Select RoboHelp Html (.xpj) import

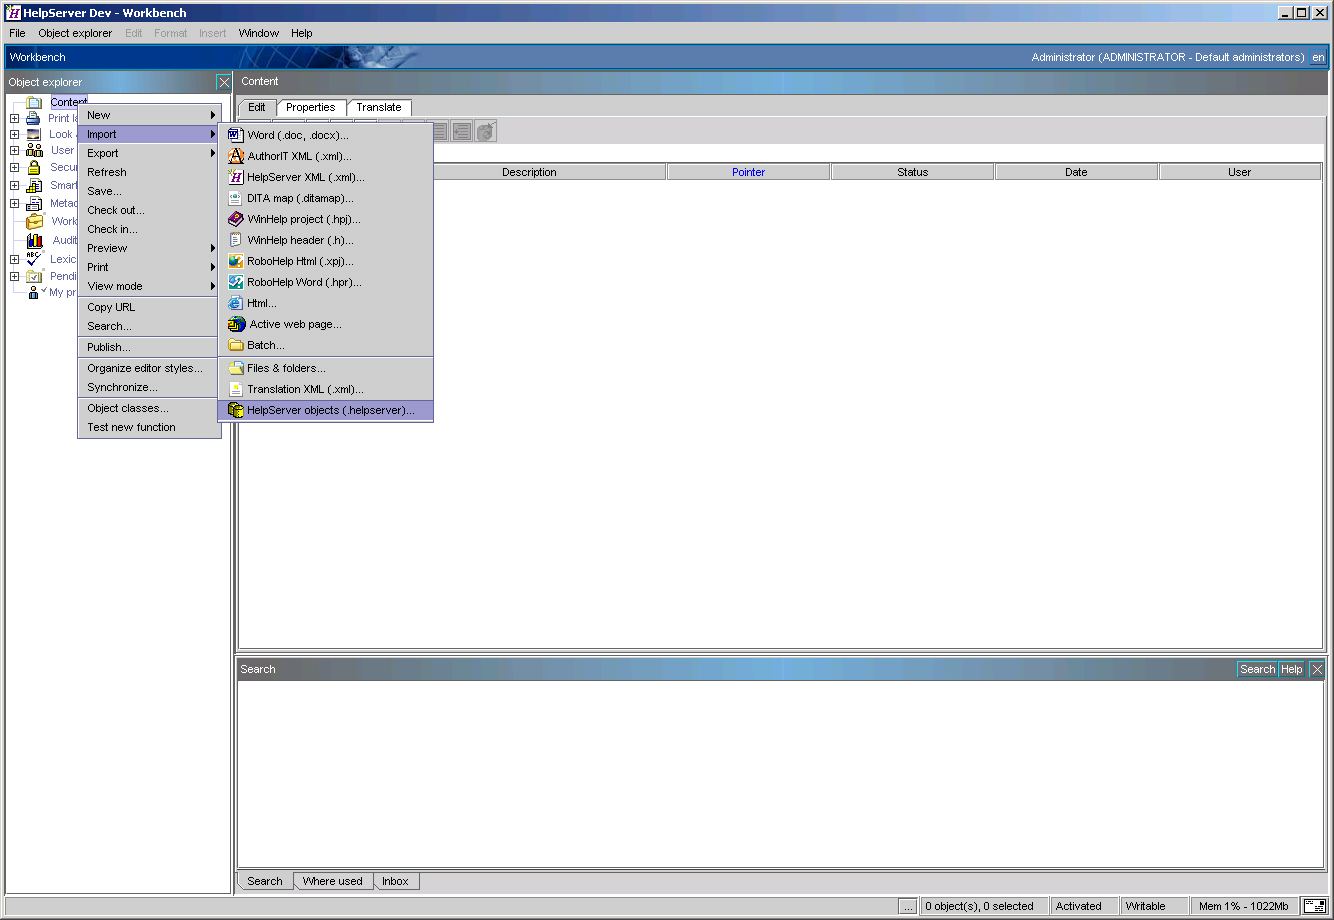325,261
